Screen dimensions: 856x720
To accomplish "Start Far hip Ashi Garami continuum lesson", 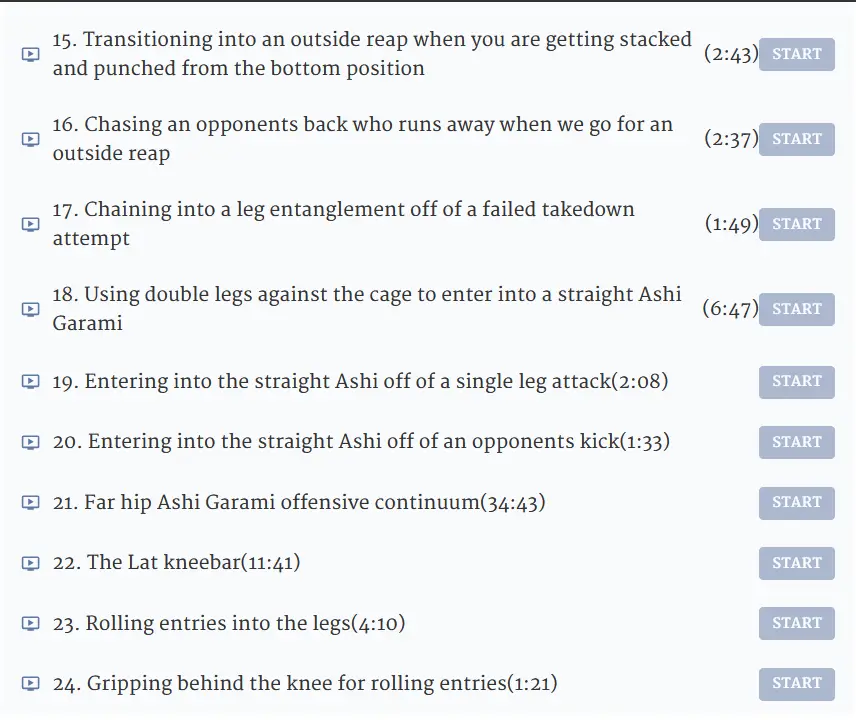I will point(796,503).
